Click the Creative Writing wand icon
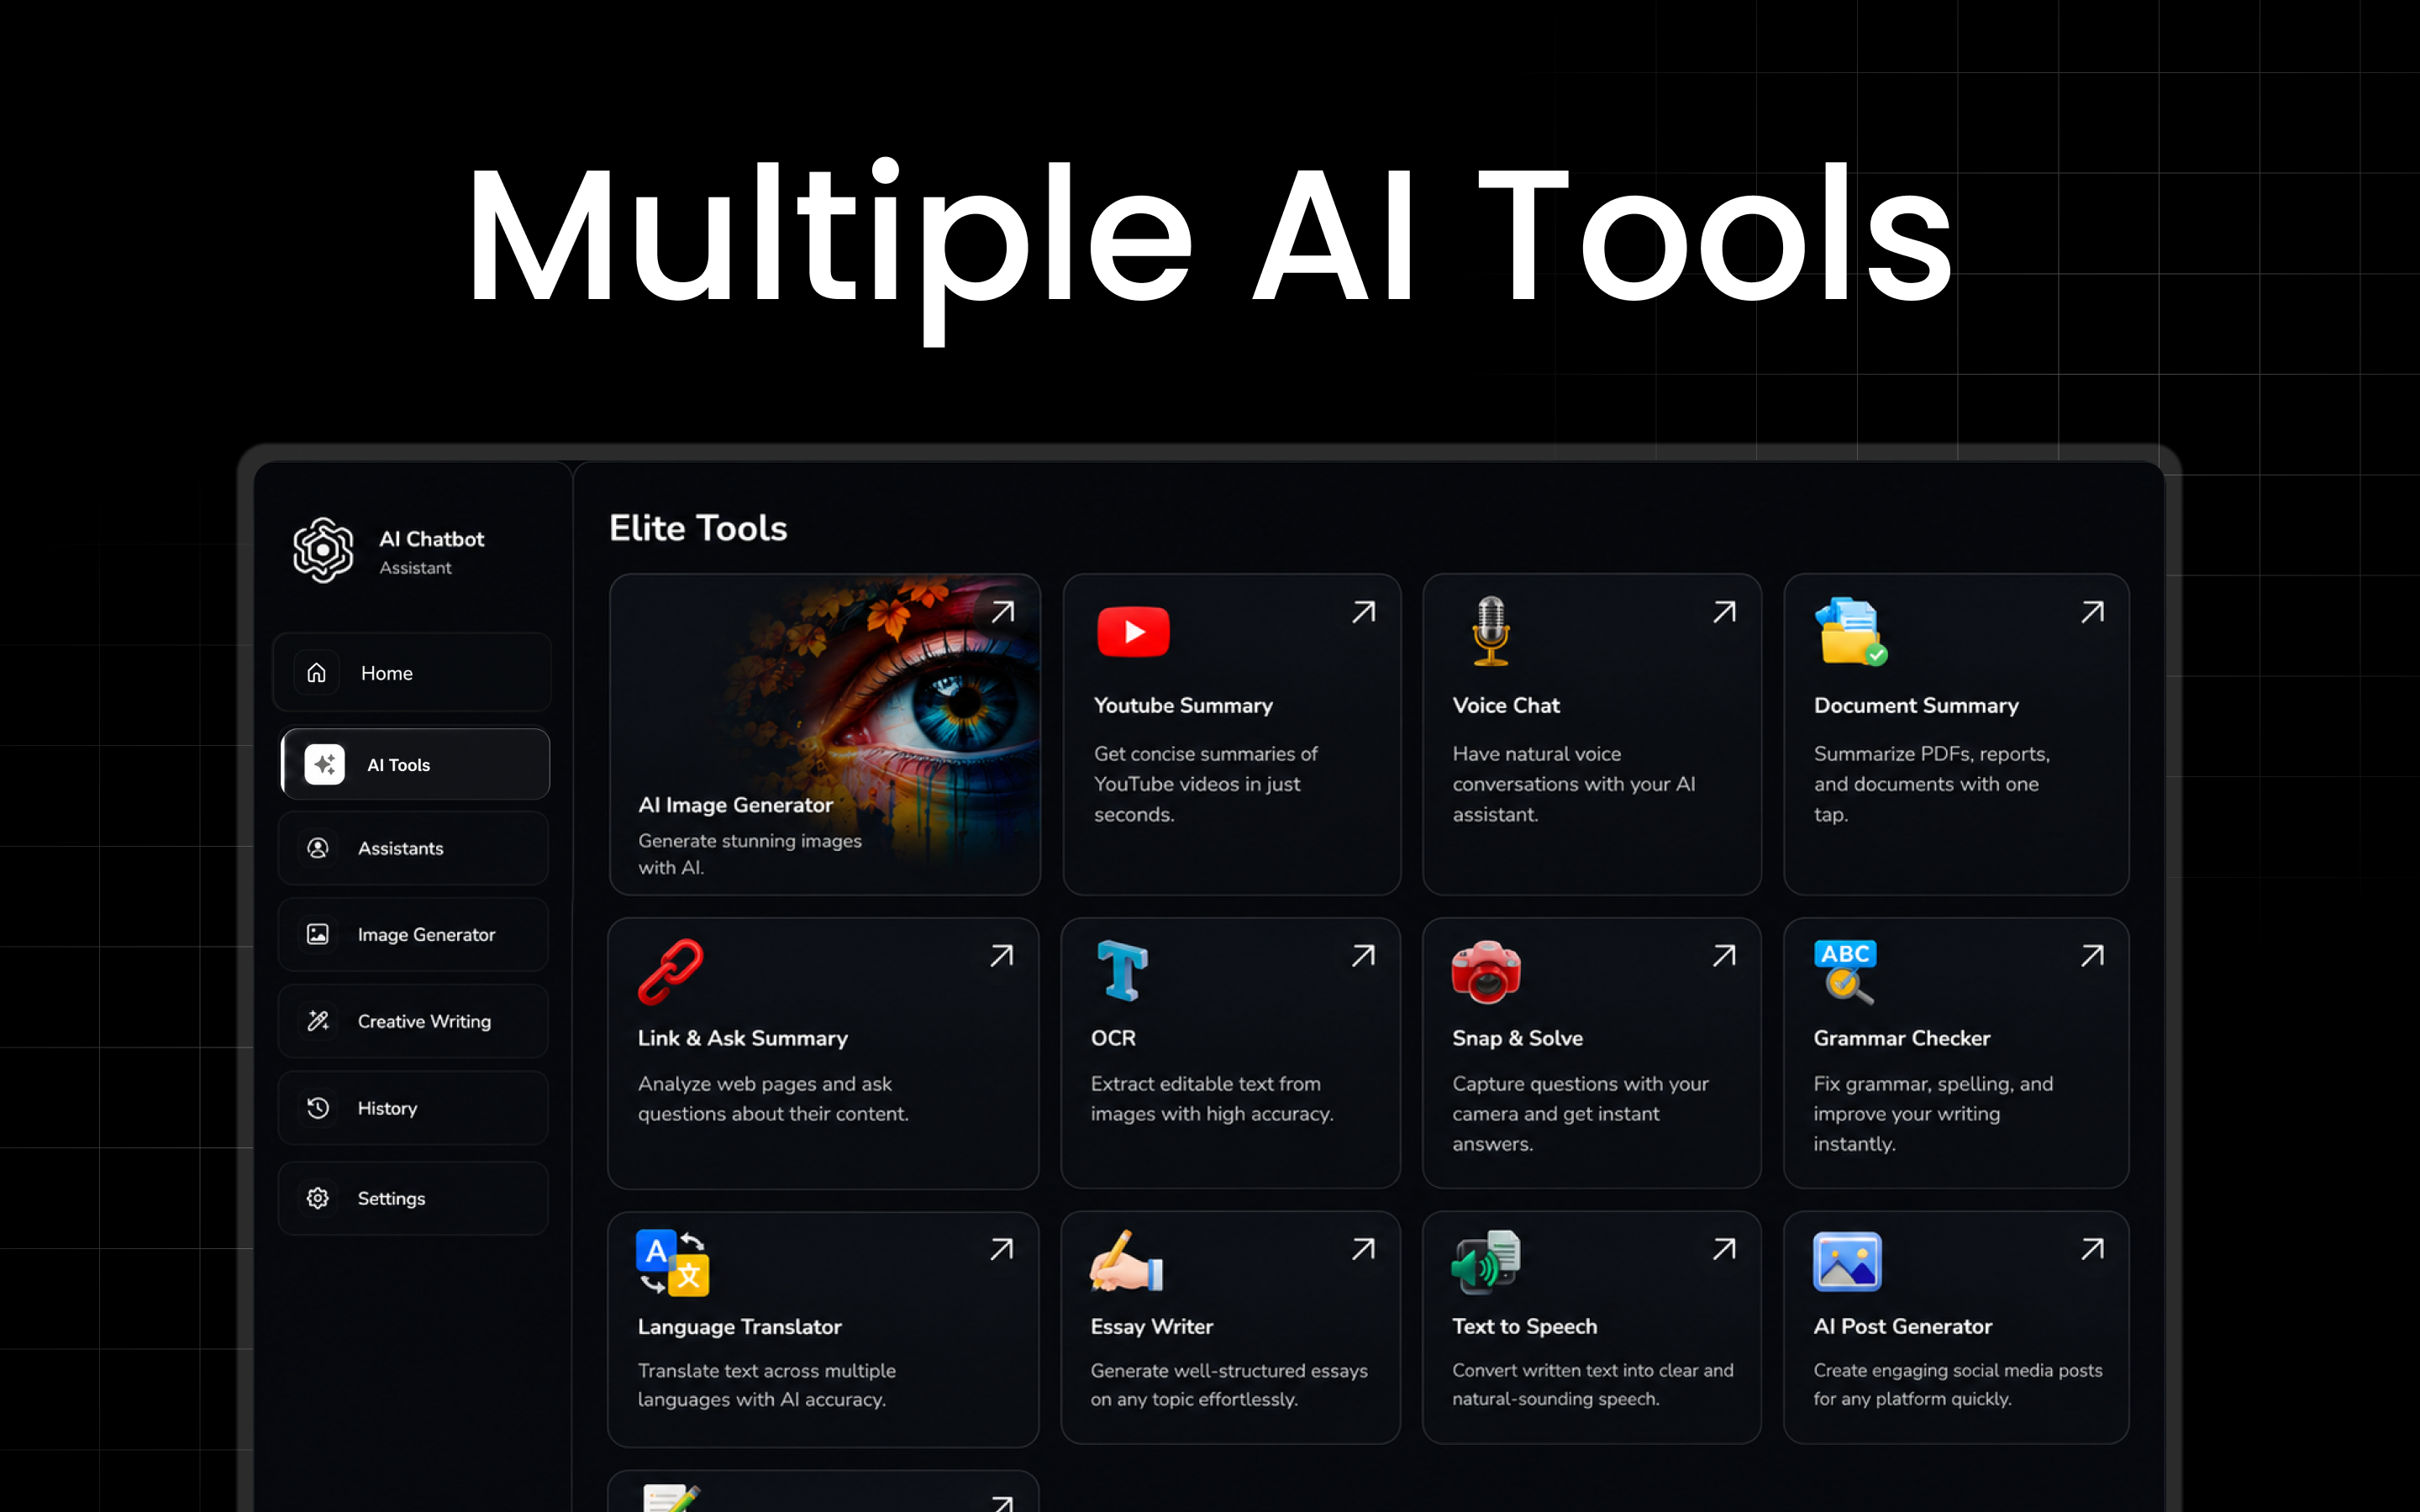 (318, 1021)
